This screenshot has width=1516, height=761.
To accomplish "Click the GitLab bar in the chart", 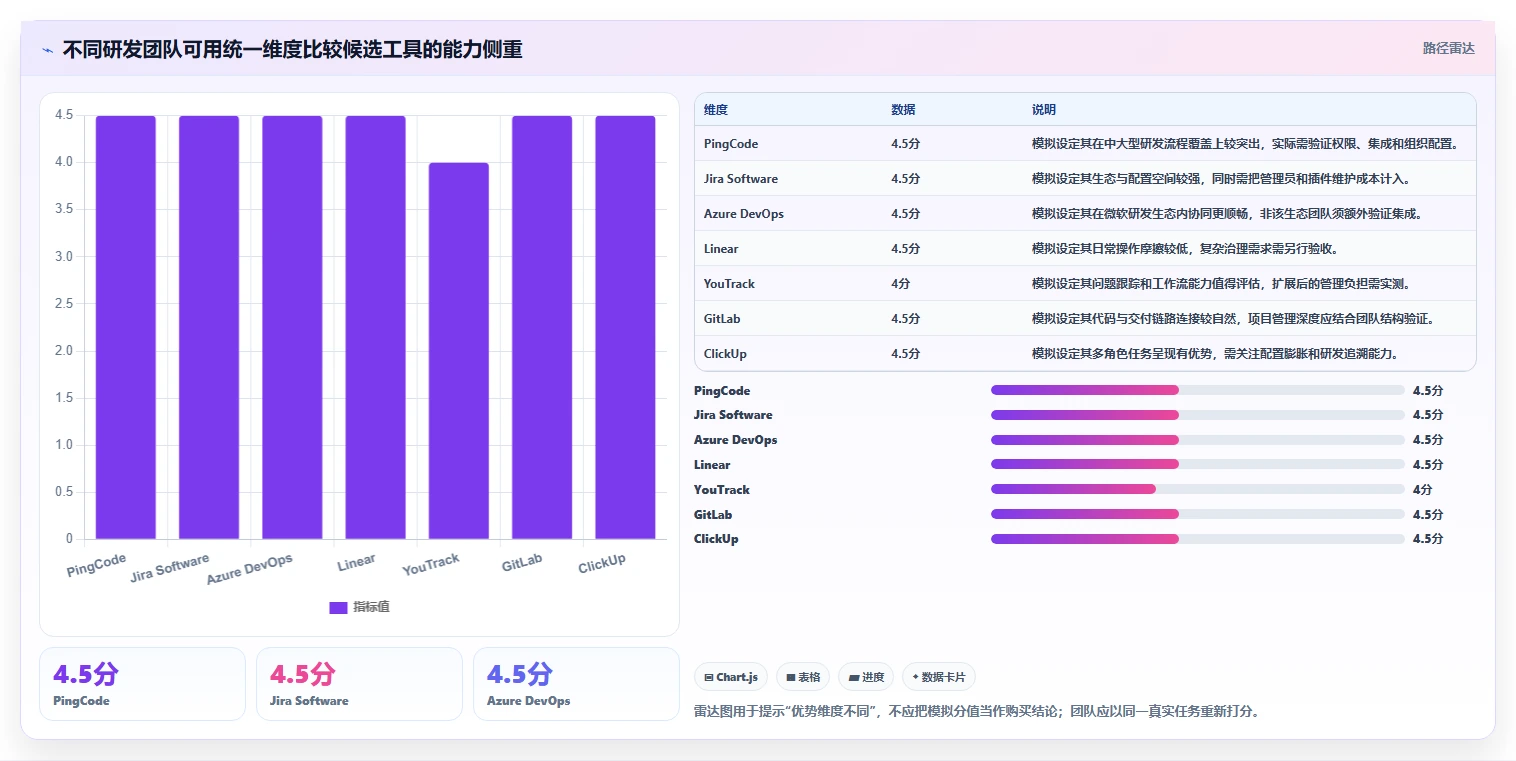I will click(x=542, y=327).
